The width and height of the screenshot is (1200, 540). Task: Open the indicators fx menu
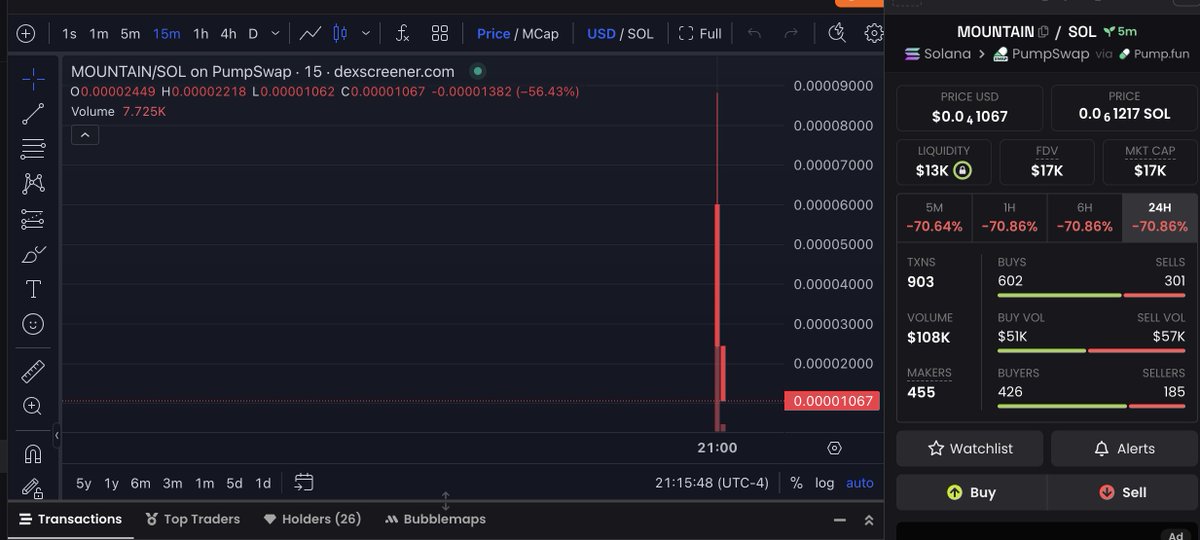[x=402, y=33]
